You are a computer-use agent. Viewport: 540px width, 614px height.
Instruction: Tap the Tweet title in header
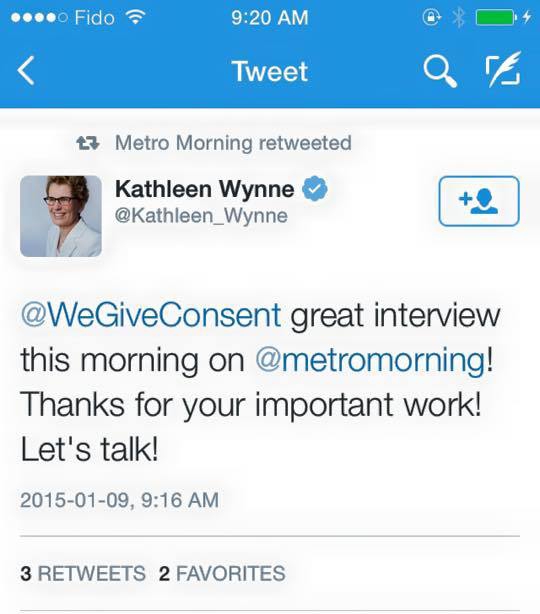pyautogui.click(x=270, y=71)
